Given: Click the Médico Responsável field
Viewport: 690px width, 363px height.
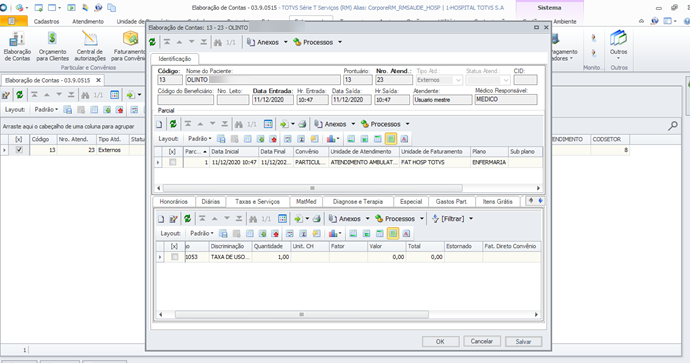Looking at the screenshot, I should coord(506,99).
